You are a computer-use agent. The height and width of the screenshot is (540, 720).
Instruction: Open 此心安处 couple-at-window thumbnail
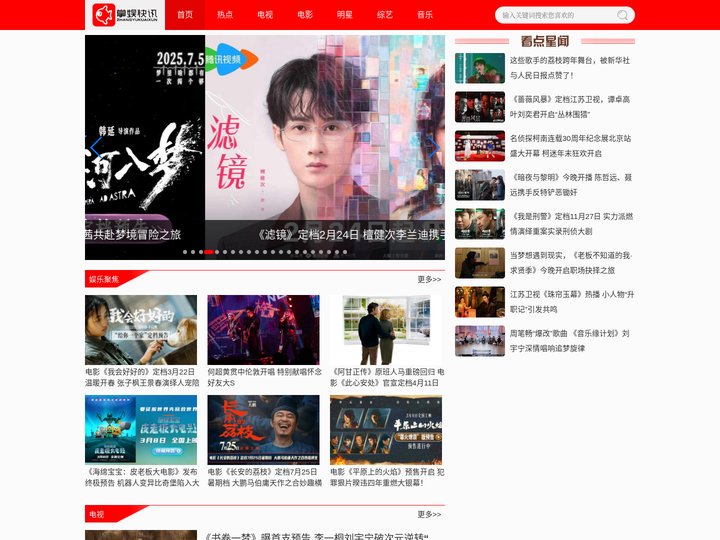pos(386,330)
